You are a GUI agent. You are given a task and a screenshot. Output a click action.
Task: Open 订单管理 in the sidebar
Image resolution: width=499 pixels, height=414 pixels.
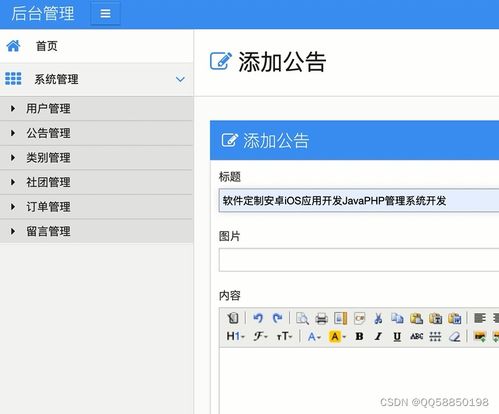[96, 207]
